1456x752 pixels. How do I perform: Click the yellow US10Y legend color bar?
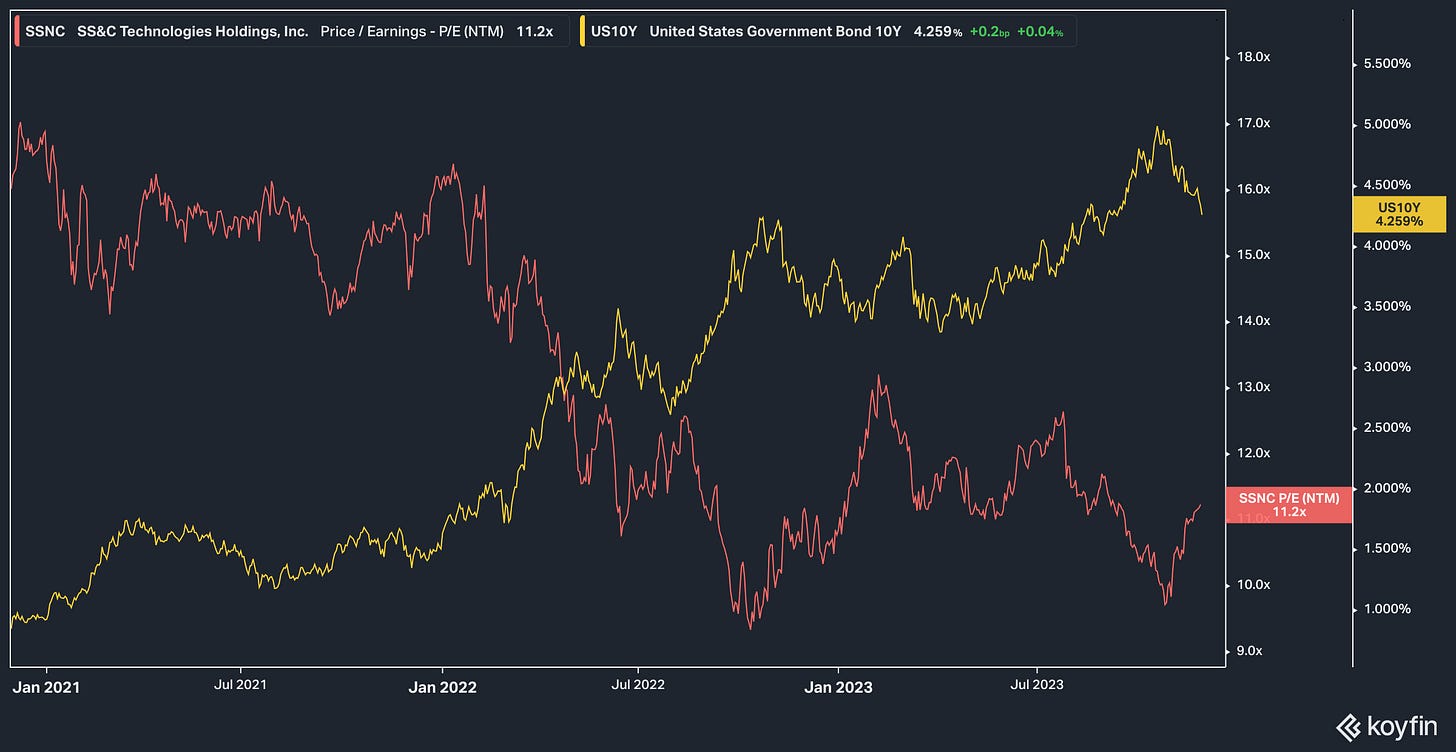585,31
